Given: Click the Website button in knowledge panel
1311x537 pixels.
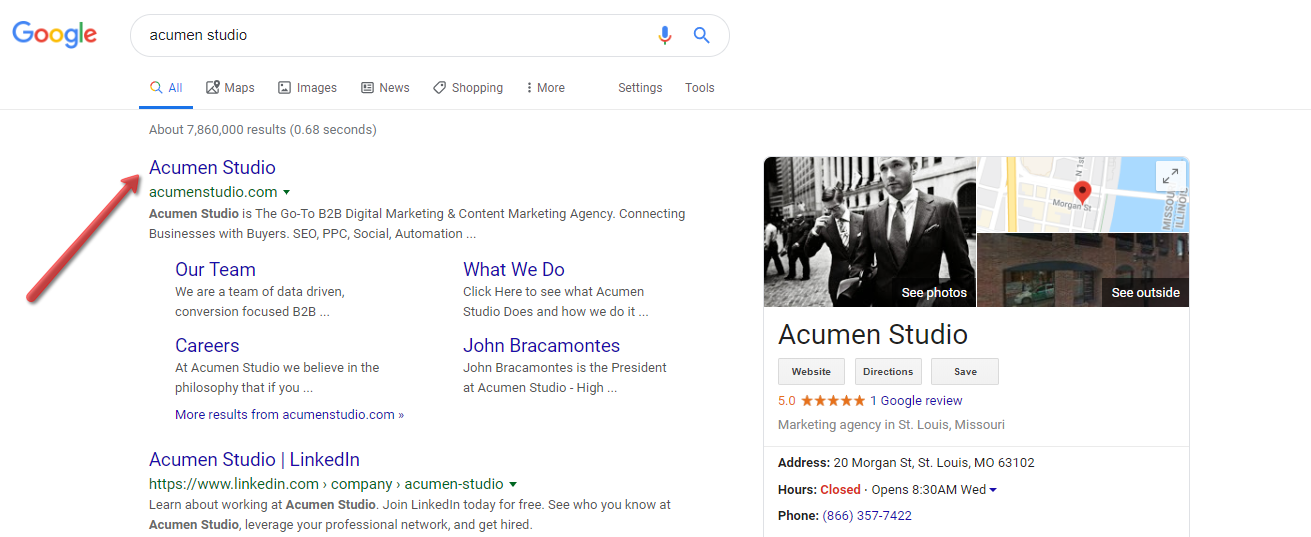Looking at the screenshot, I should click(811, 371).
